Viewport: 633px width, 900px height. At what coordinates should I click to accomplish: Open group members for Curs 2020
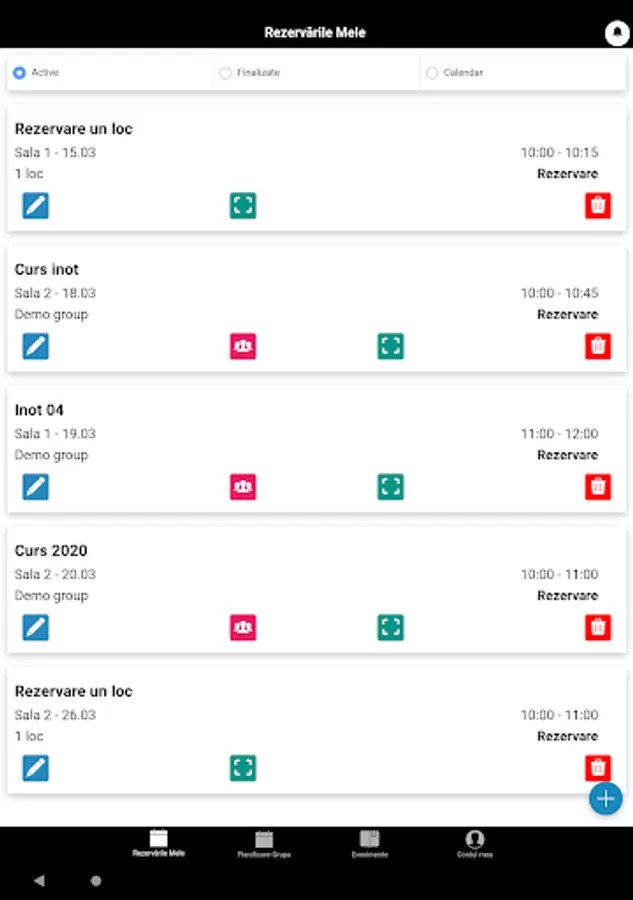(243, 627)
